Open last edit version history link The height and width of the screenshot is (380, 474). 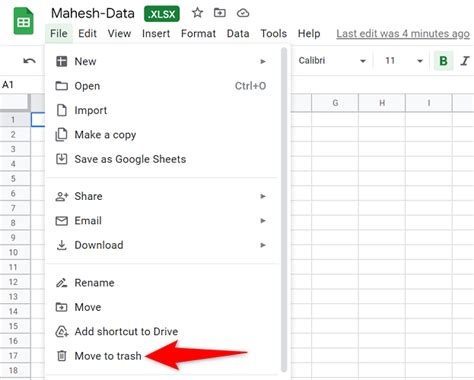tap(403, 34)
